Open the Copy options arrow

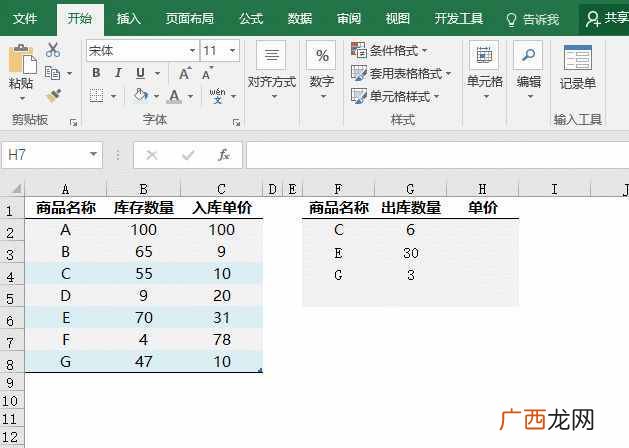pos(69,73)
